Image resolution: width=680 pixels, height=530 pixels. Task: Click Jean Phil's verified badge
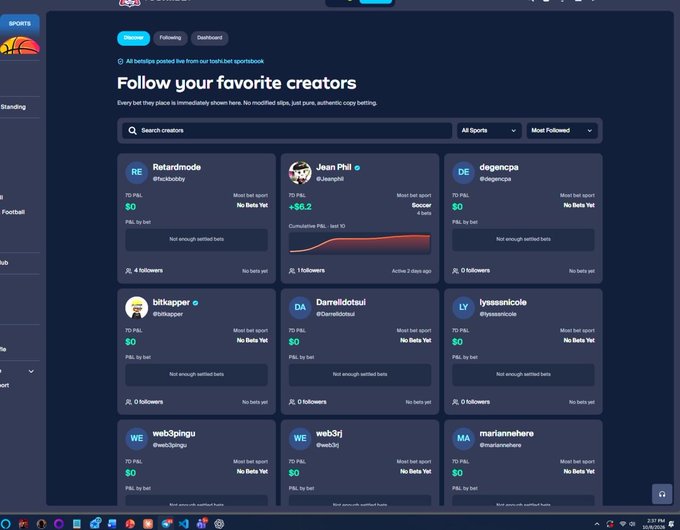(x=357, y=168)
